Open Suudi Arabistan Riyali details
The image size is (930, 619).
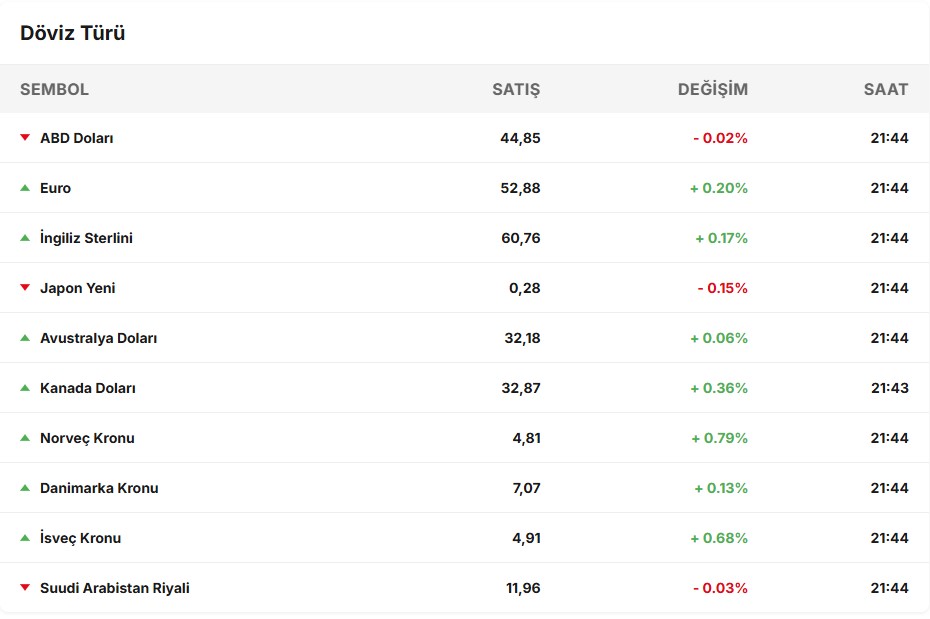115,588
